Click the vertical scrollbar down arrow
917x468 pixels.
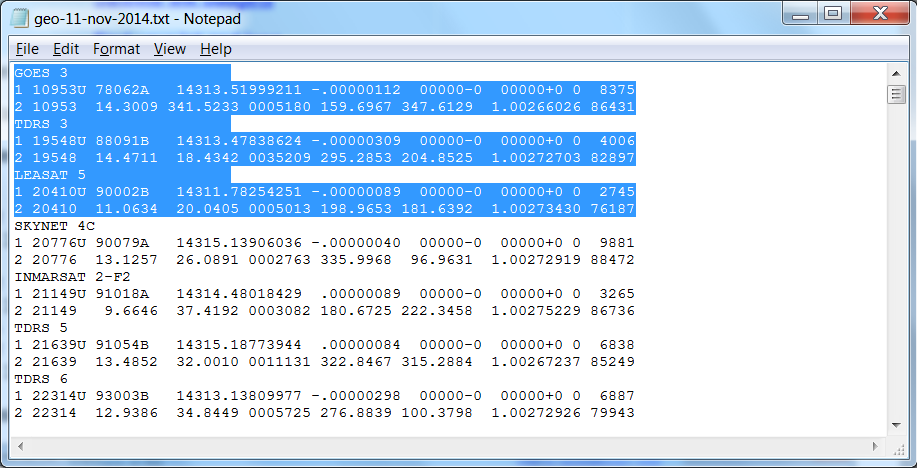[895, 425]
